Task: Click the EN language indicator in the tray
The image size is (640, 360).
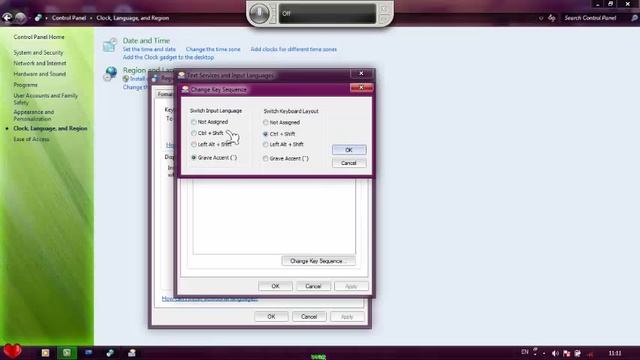Action: coord(525,352)
